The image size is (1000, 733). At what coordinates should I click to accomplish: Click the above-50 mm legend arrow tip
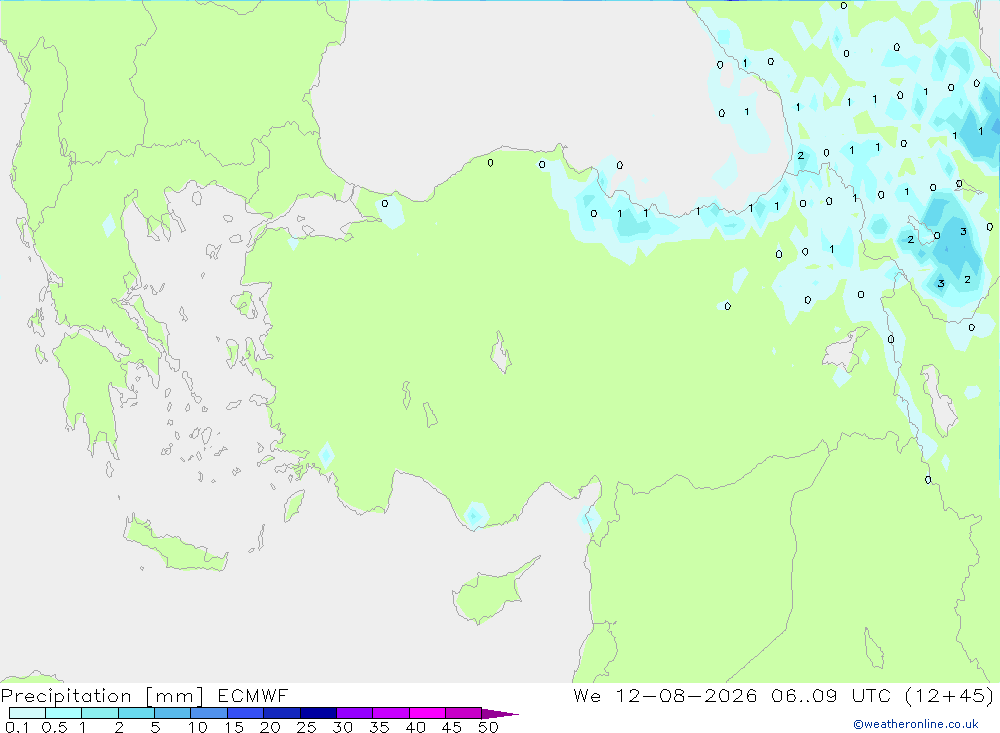tap(501, 713)
